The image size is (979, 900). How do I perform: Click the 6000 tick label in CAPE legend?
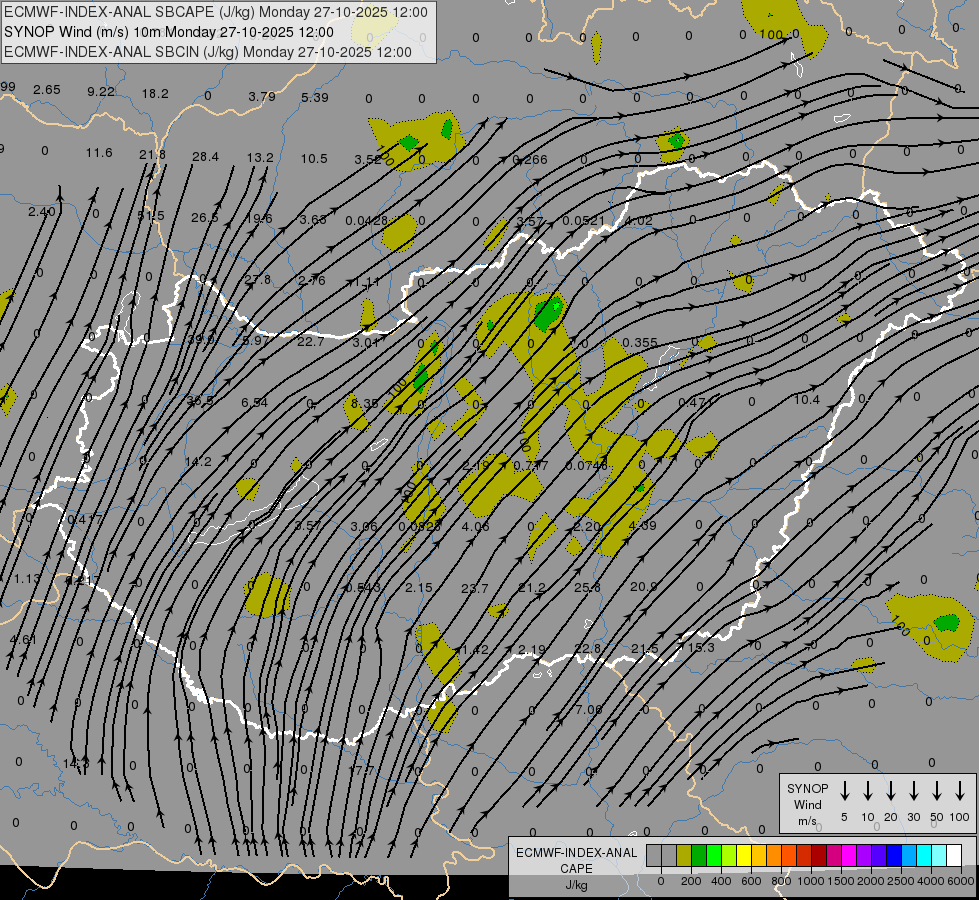961,881
